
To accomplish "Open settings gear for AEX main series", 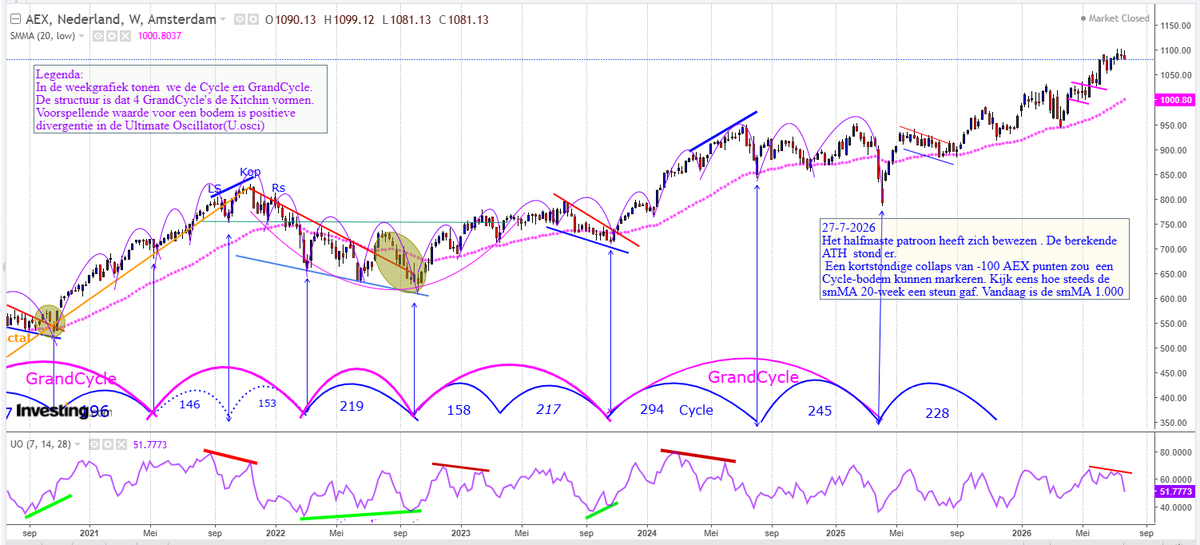I will tap(253, 19).
